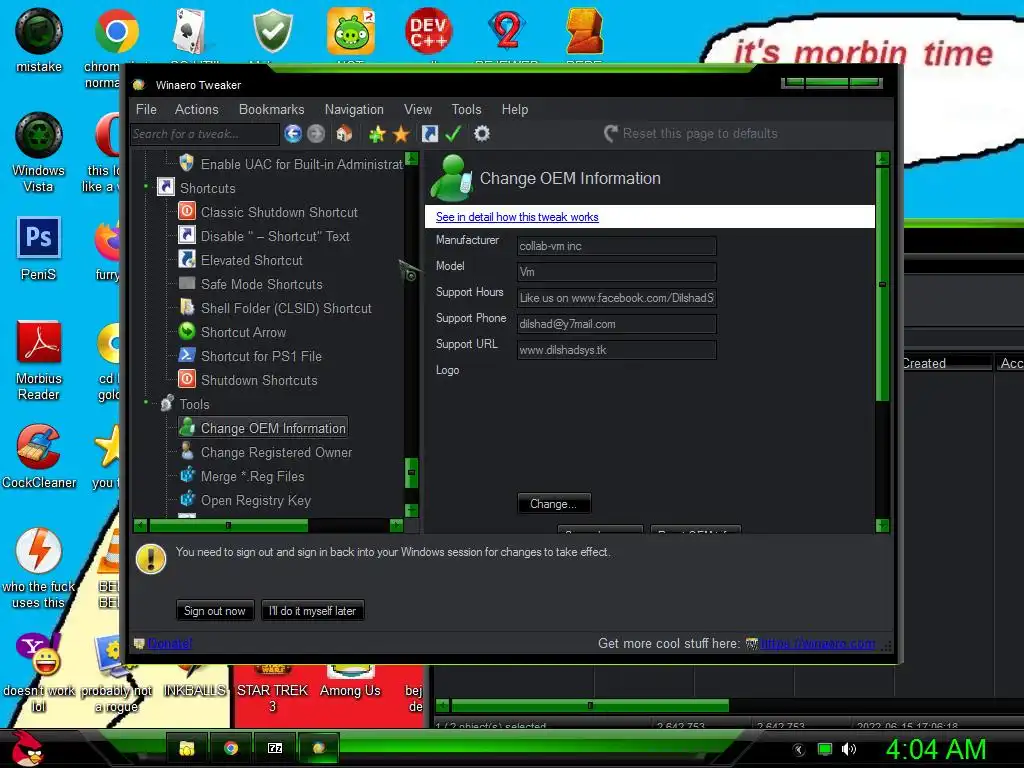
Task: Click the Chrome taskbar button
Action: (x=231, y=748)
